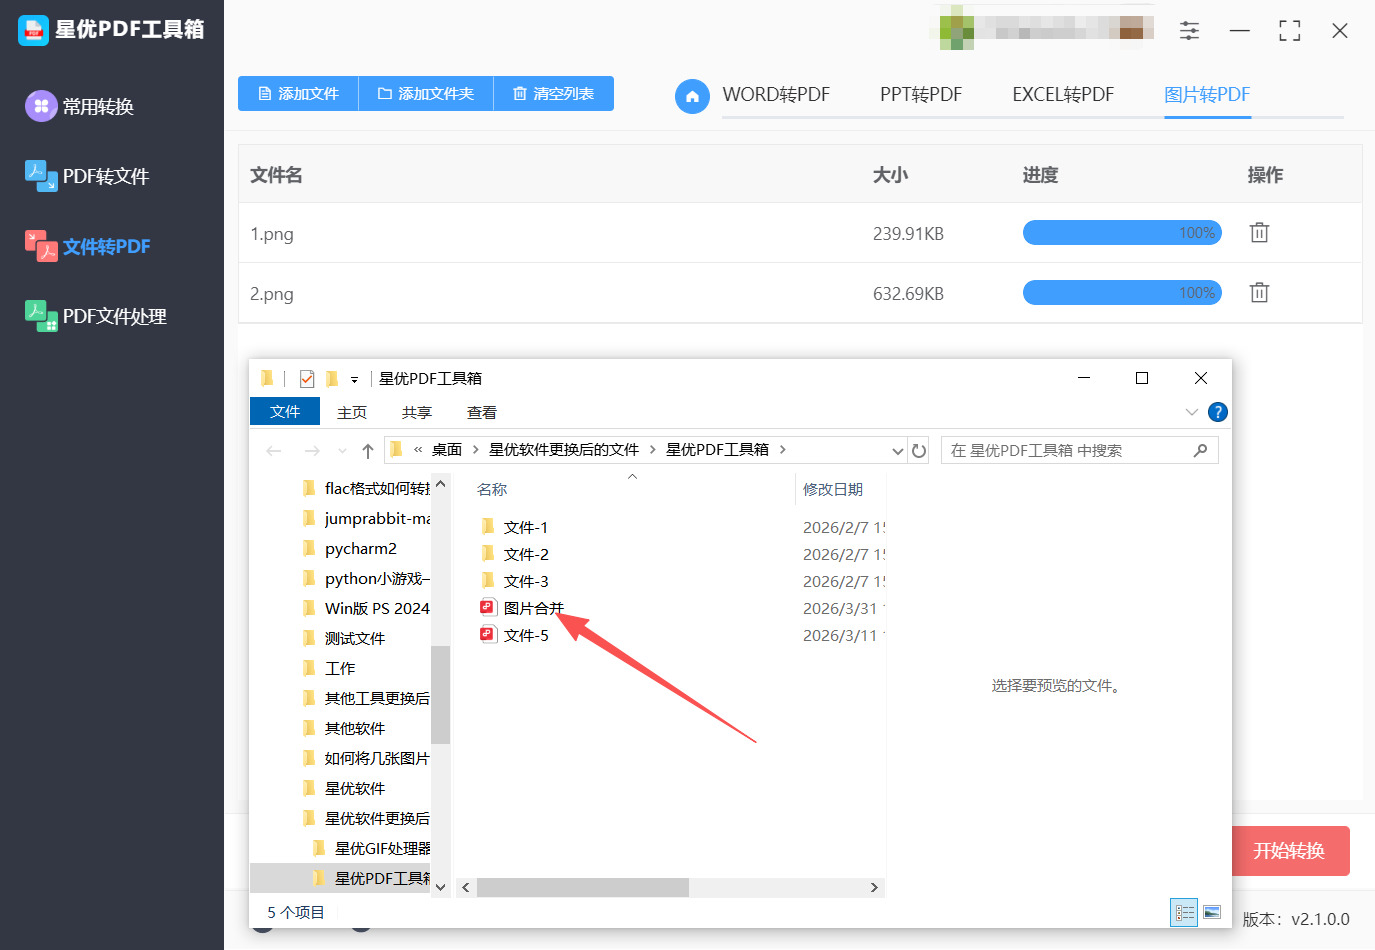Click the 1.png progress bar
This screenshot has width=1375, height=950.
pos(1122,233)
